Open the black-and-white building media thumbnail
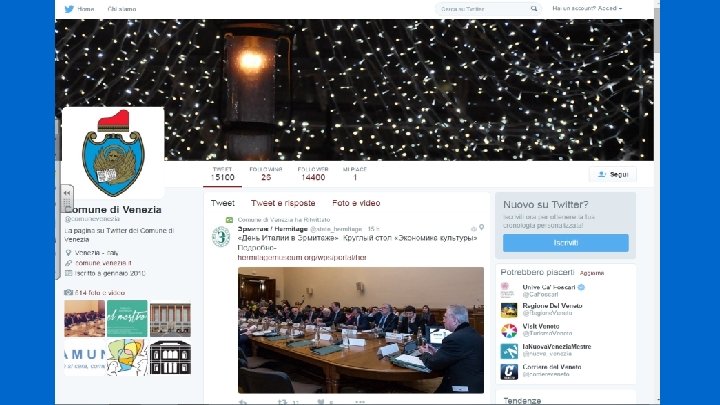 click(170, 357)
